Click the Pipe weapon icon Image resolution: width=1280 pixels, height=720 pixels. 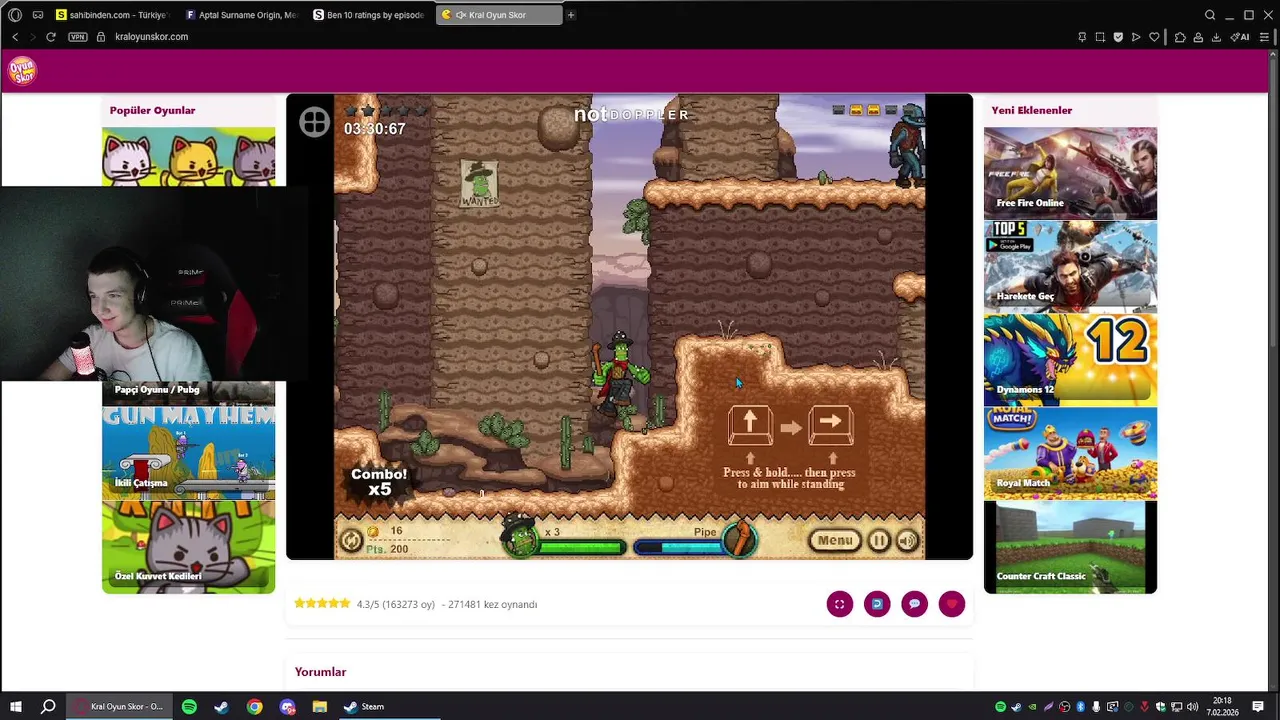742,538
